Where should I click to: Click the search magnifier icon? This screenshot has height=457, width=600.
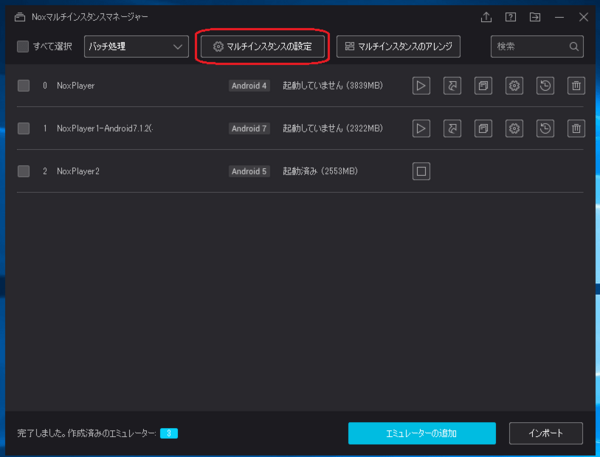pyautogui.click(x=574, y=47)
